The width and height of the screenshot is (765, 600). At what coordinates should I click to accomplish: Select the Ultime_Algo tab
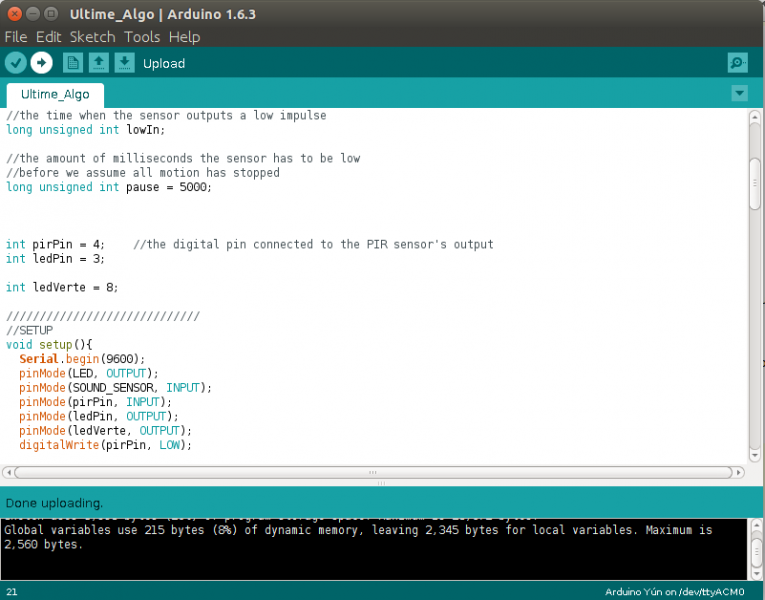tap(55, 95)
